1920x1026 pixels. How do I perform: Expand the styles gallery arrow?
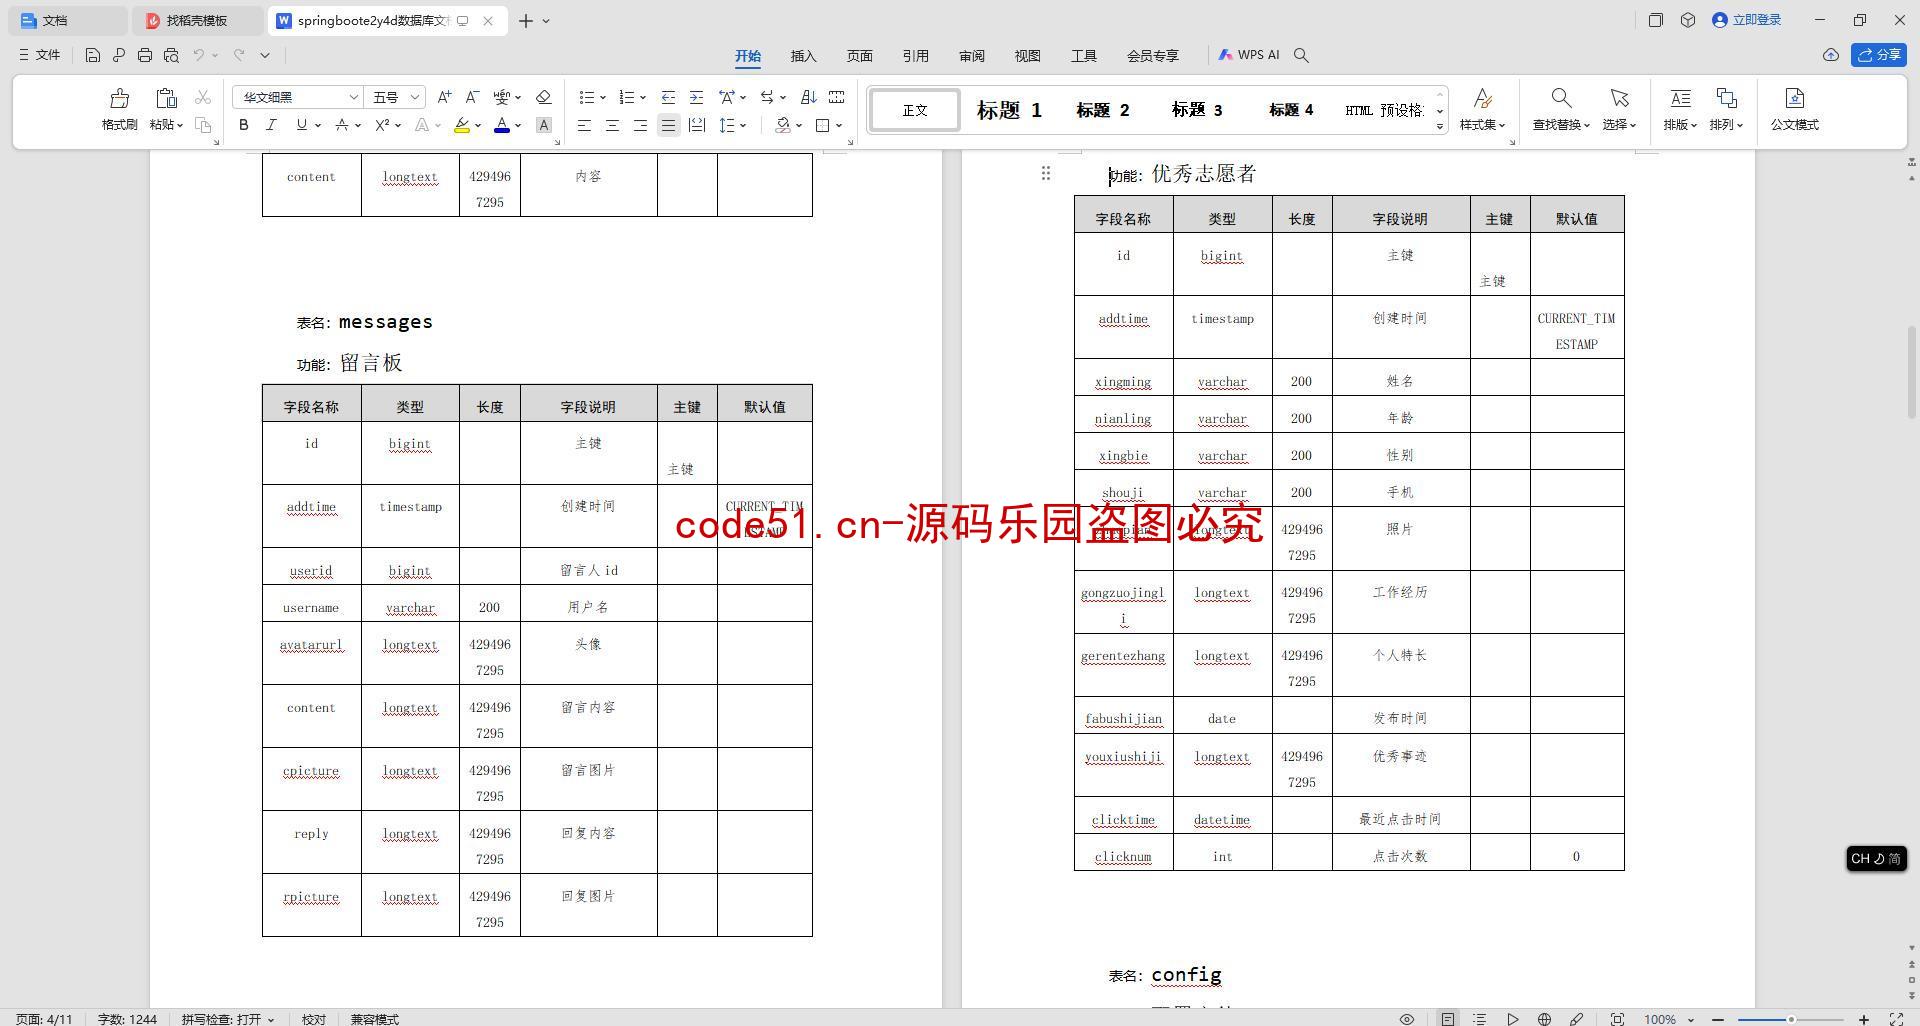[1440, 126]
